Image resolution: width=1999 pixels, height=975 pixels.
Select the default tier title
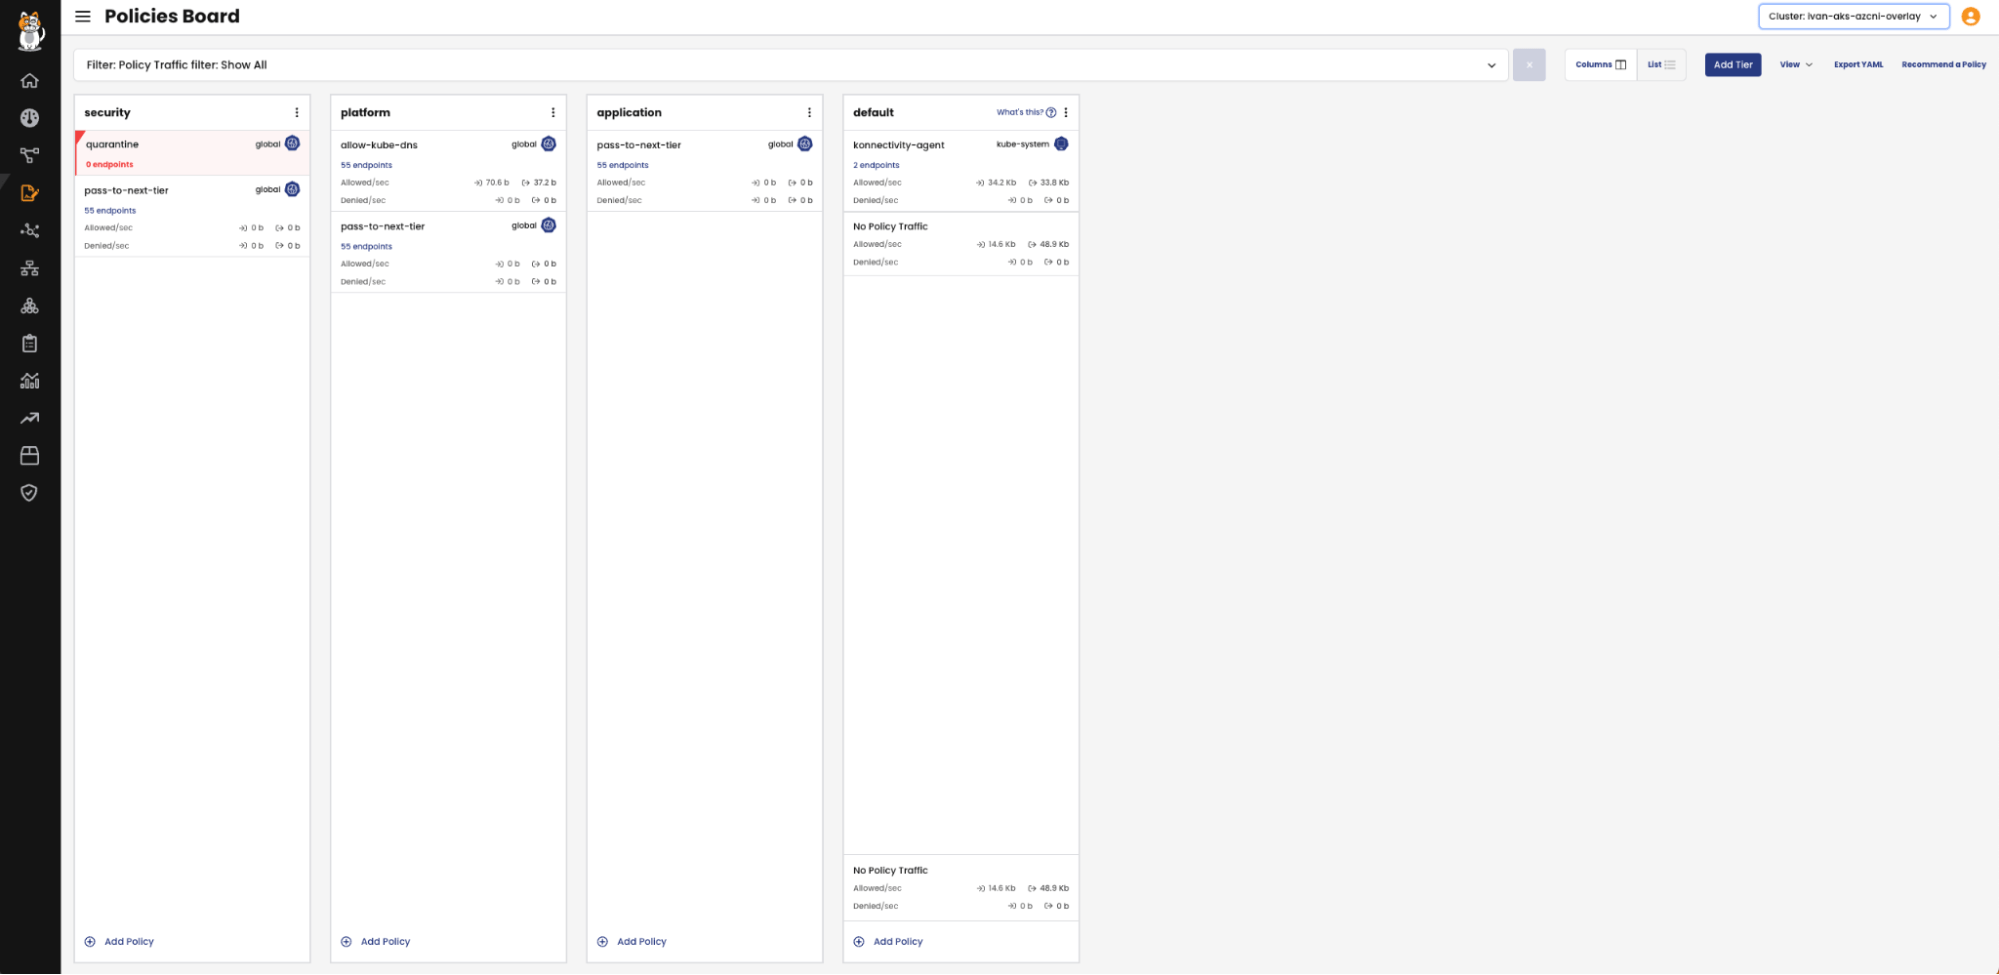[x=873, y=112]
